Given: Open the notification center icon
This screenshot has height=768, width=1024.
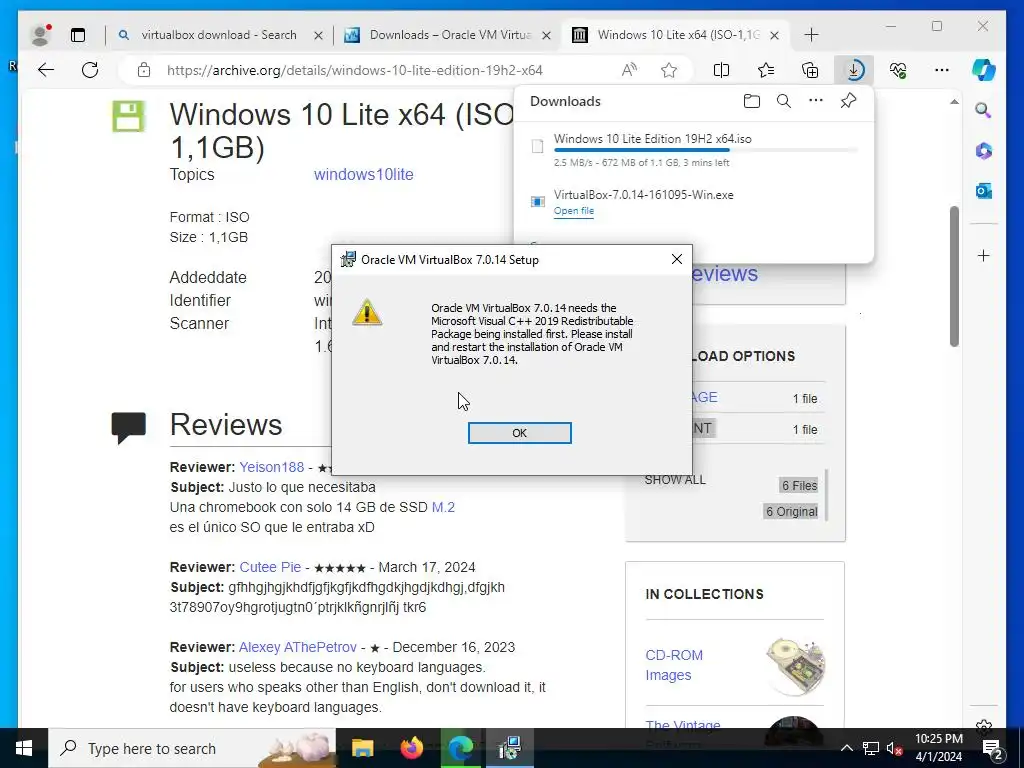Looking at the screenshot, I should pos(993,748).
